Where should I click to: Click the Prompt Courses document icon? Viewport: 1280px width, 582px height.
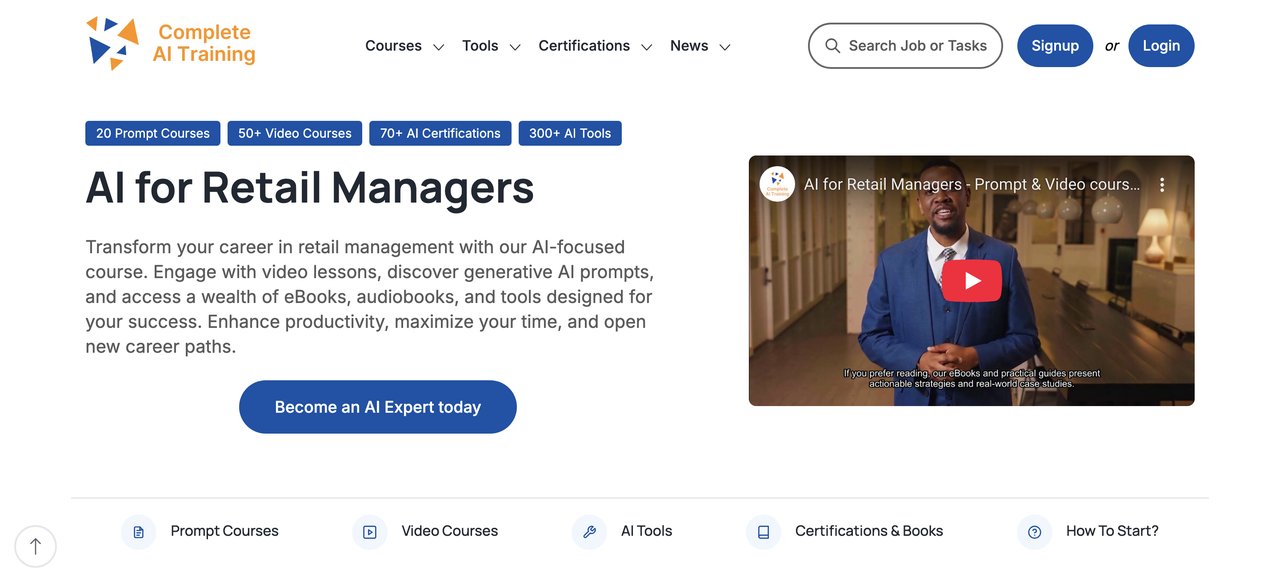pyautogui.click(x=138, y=532)
